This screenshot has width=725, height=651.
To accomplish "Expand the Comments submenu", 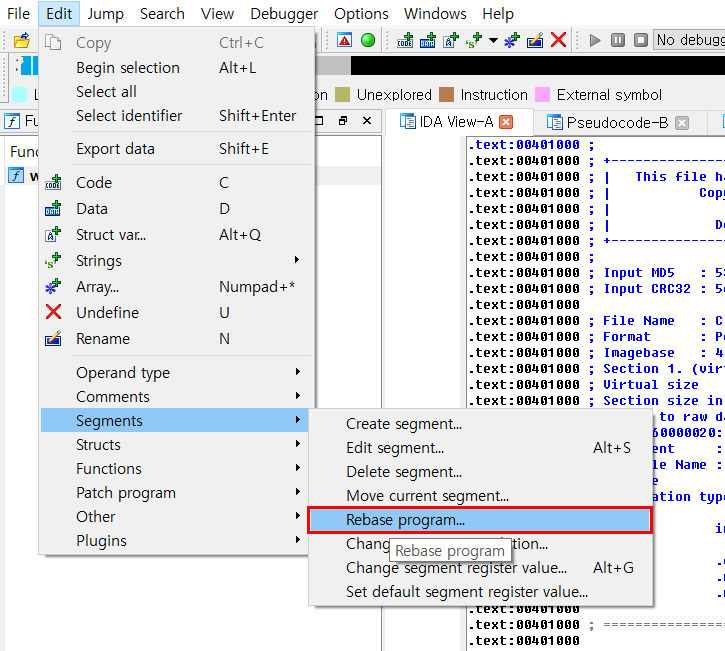I will (177, 397).
